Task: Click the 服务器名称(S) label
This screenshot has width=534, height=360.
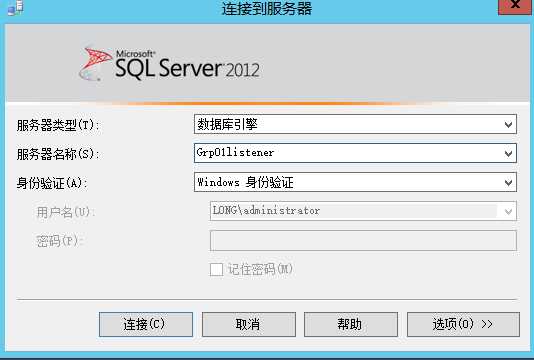Action: pyautogui.click(x=58, y=154)
